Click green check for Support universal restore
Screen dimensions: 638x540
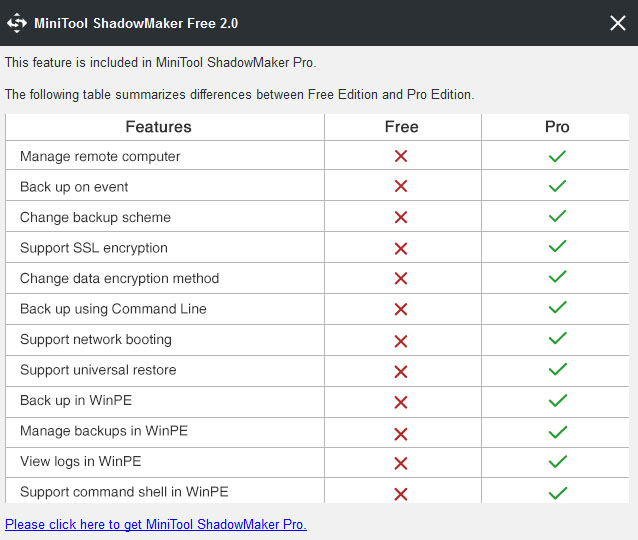point(557,370)
